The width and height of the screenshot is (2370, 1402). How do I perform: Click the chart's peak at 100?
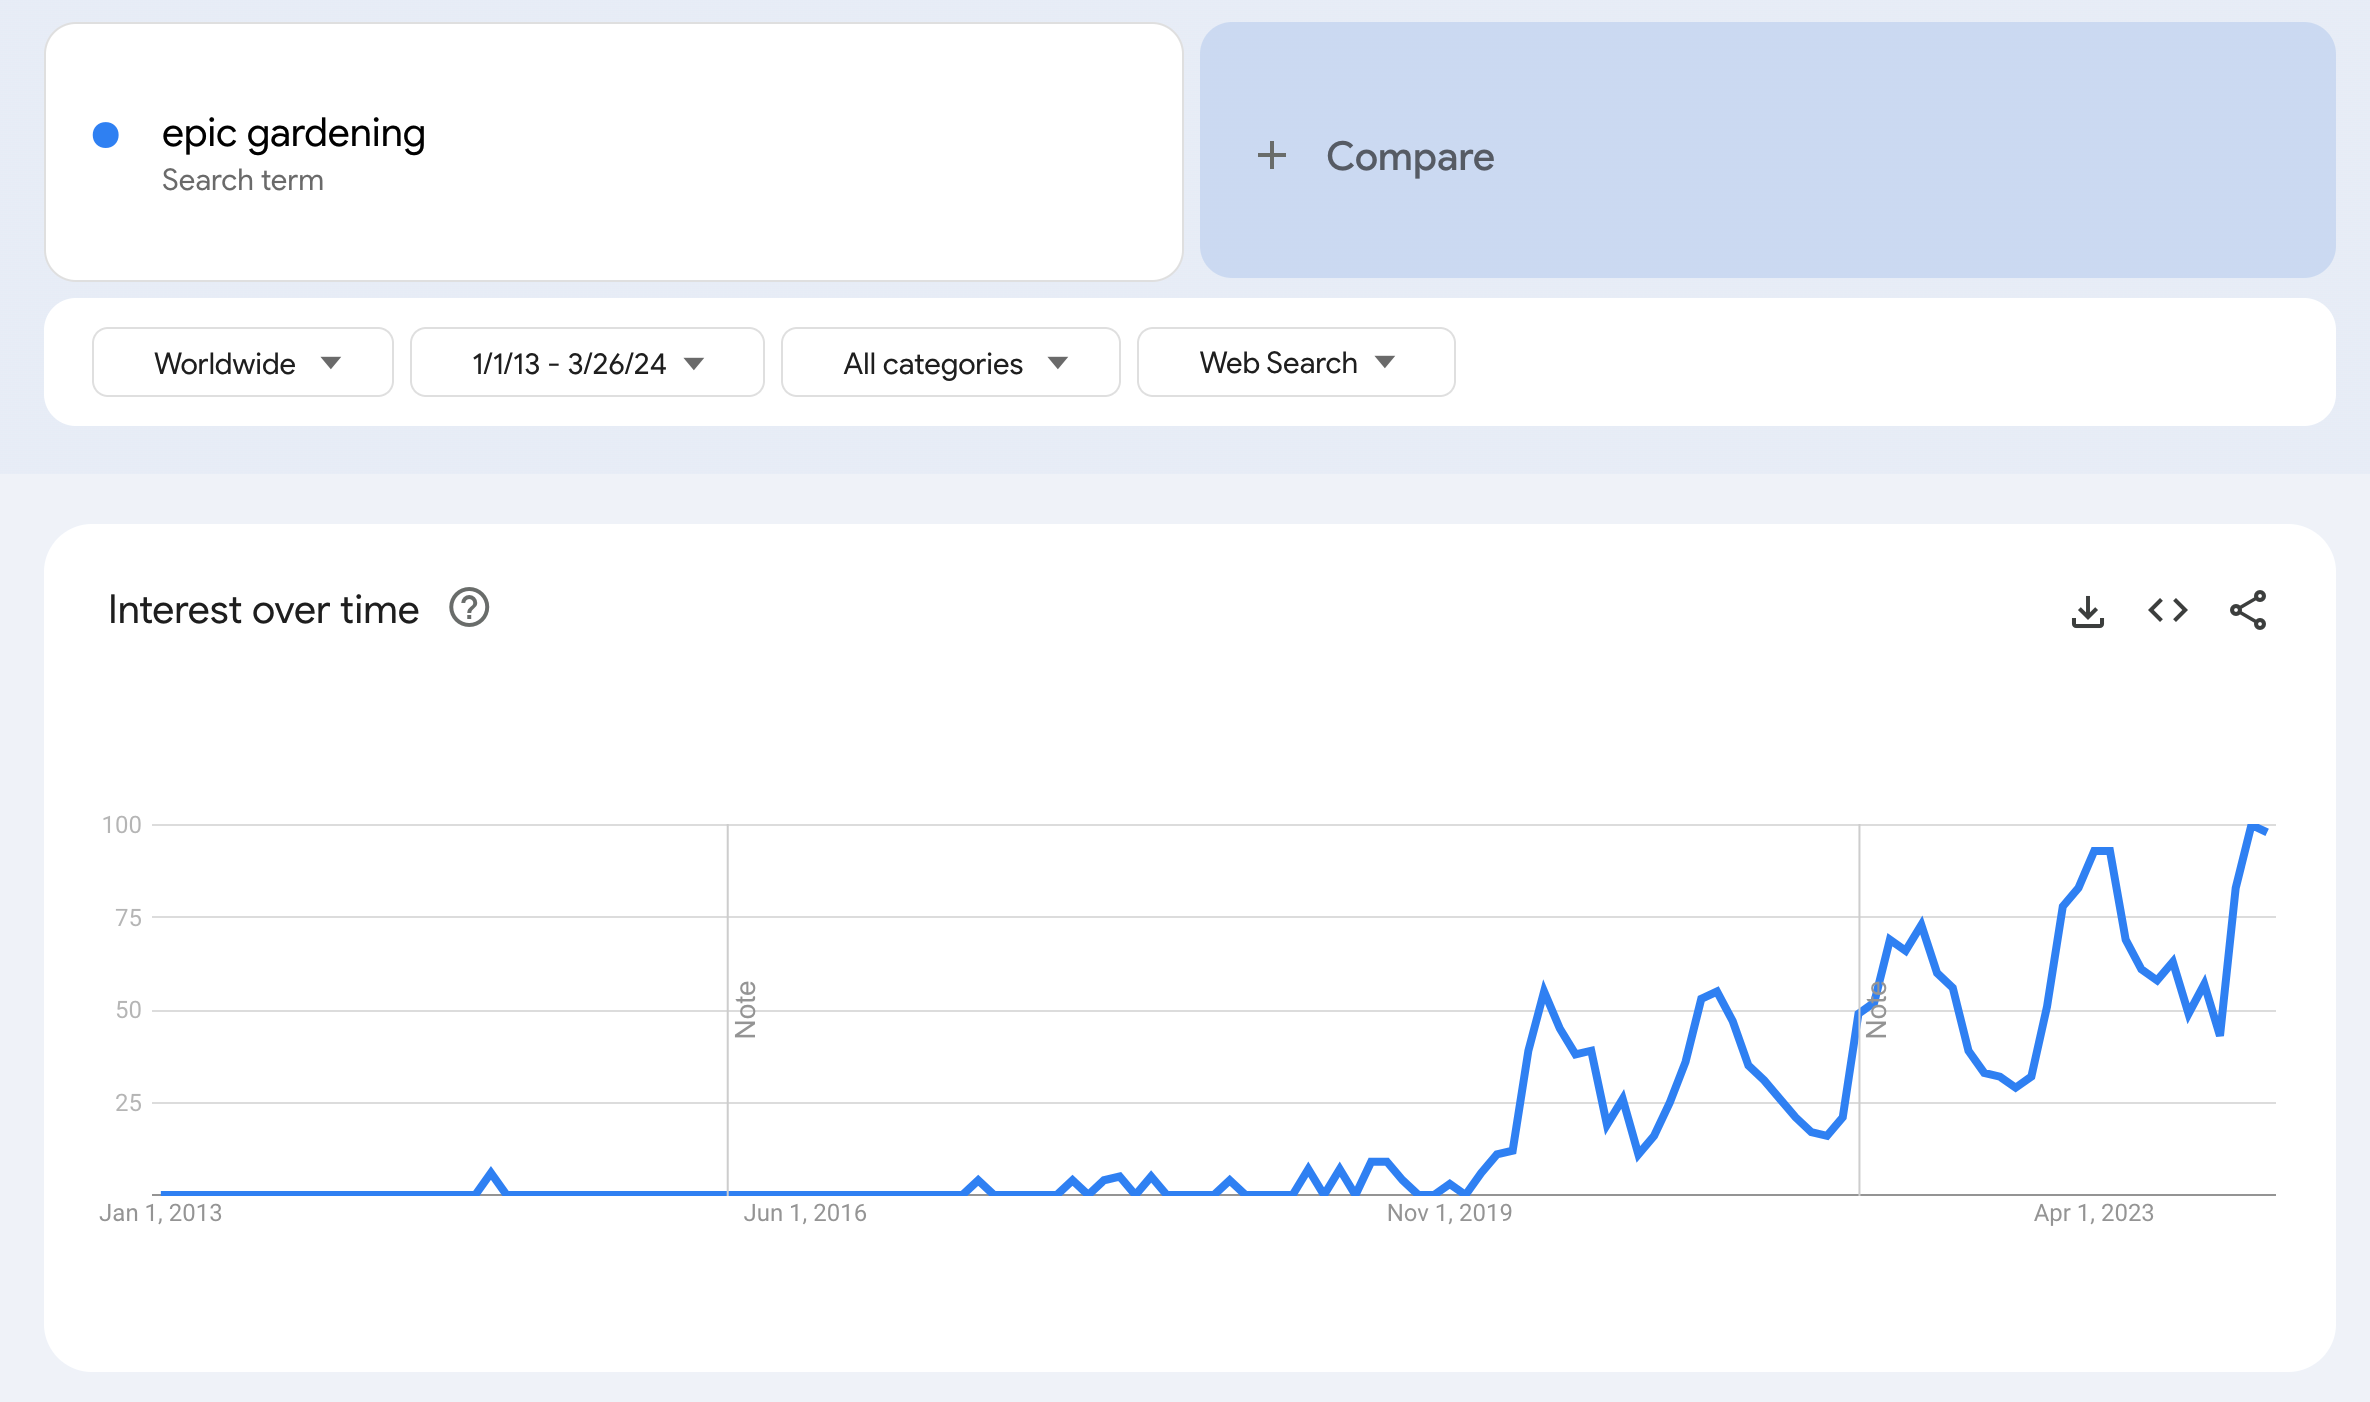click(2252, 826)
